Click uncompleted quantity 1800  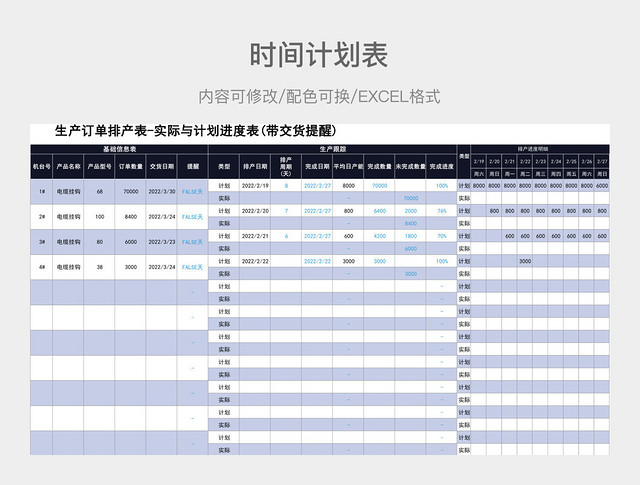click(411, 236)
